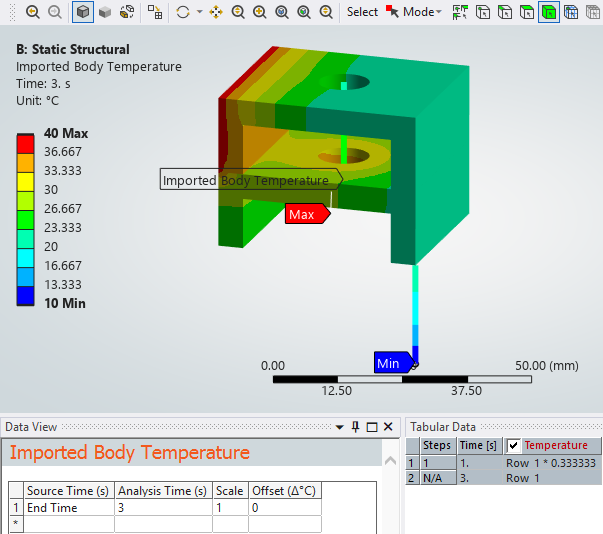Image resolution: width=603 pixels, height=534 pixels.
Task: Click the red legend color band
Action: pyautogui.click(x=25, y=145)
